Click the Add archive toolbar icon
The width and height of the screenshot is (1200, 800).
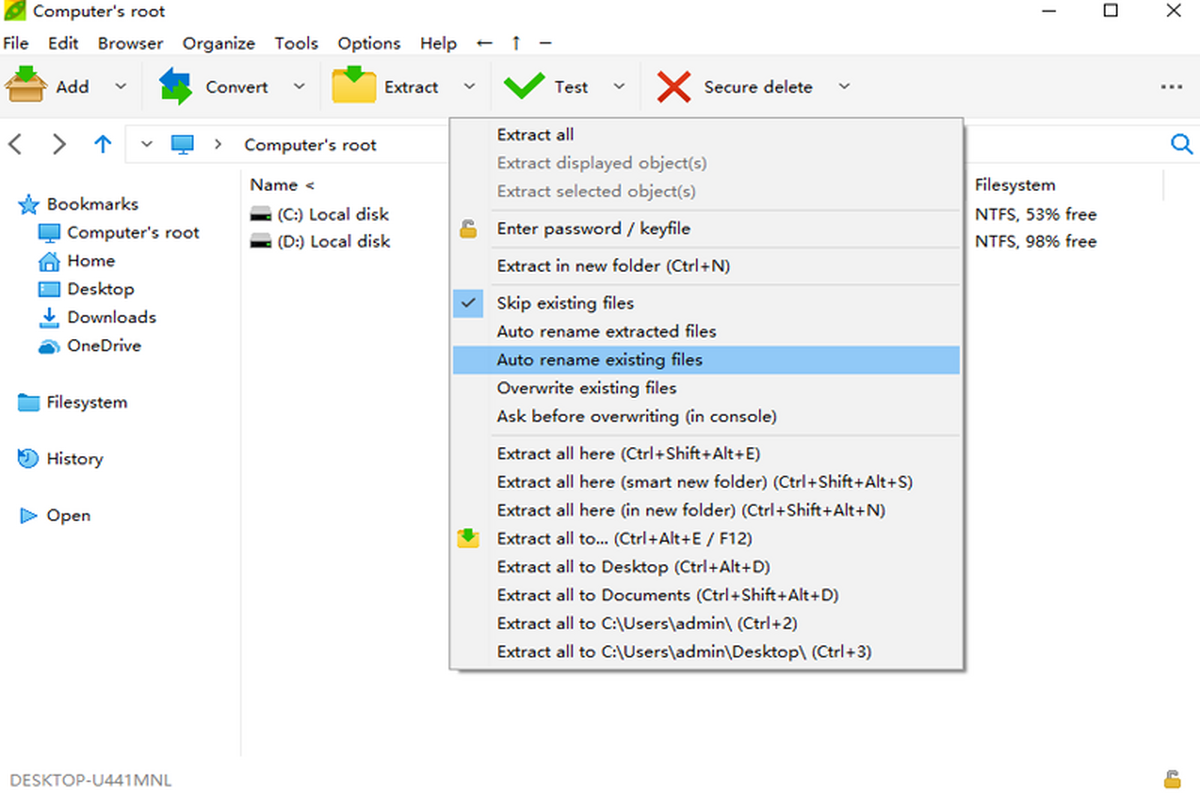[26, 86]
